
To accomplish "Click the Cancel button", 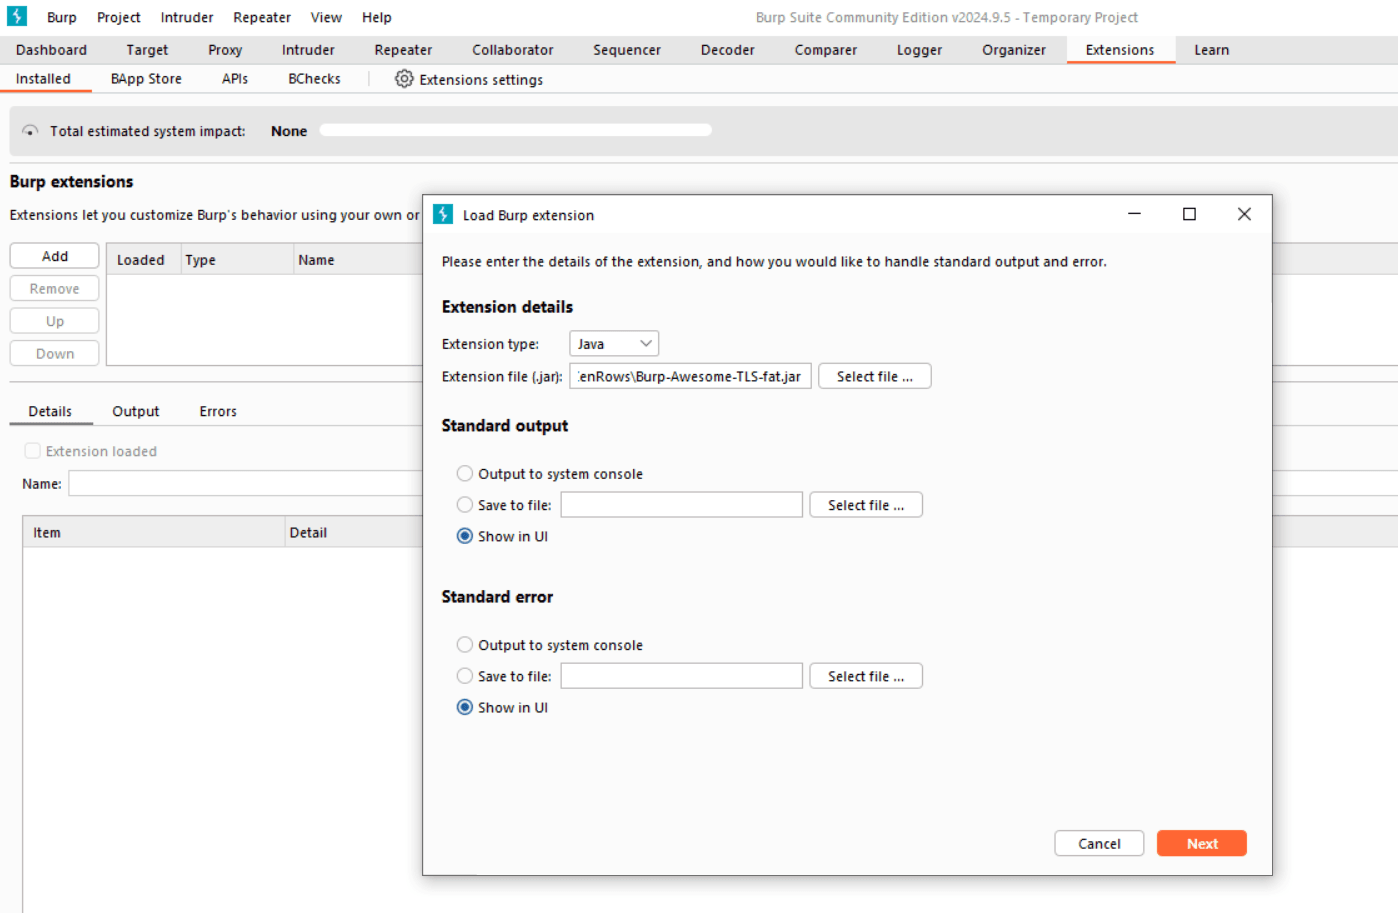I will tap(1099, 844).
